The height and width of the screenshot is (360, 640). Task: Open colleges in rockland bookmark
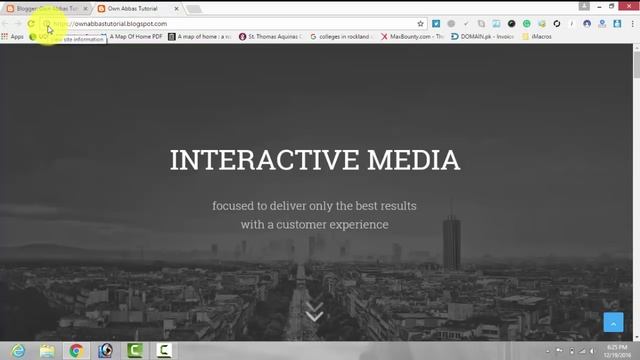coord(342,37)
